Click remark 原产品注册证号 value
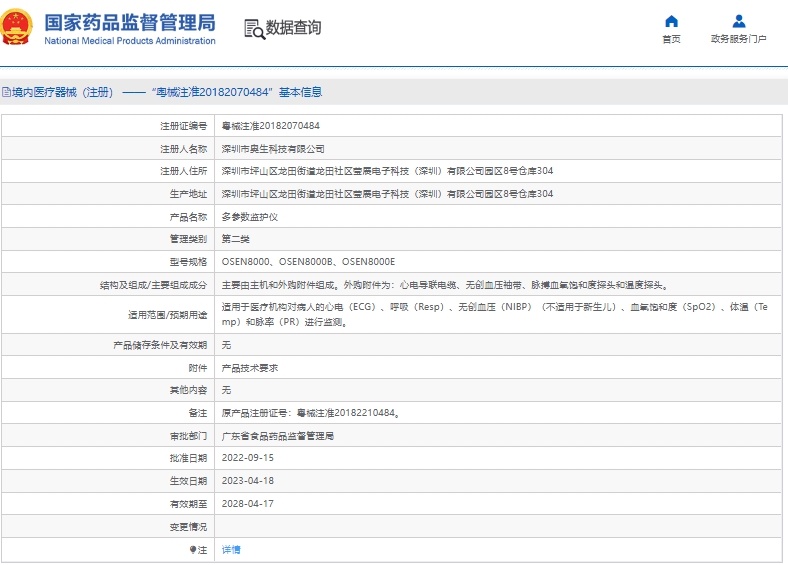This screenshot has height=565, width=788. [x=311, y=413]
